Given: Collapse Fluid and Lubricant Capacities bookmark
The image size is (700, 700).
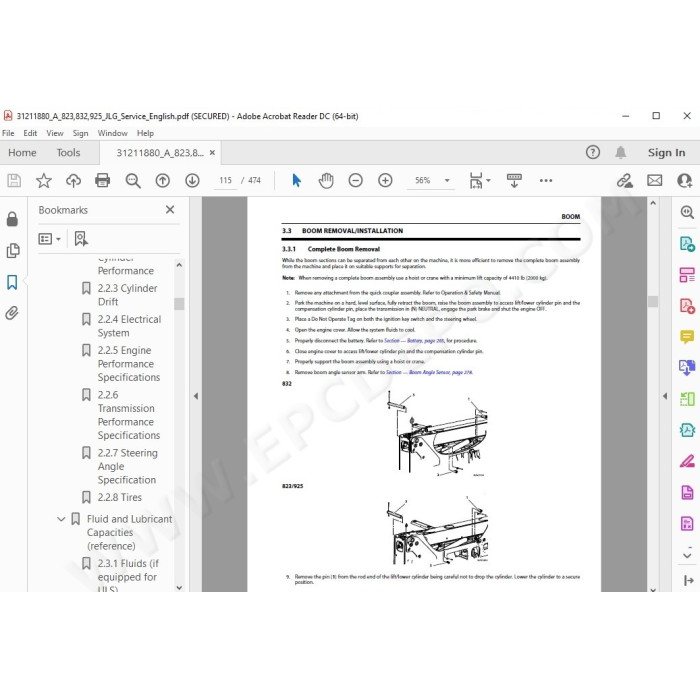Looking at the screenshot, I should [61, 519].
